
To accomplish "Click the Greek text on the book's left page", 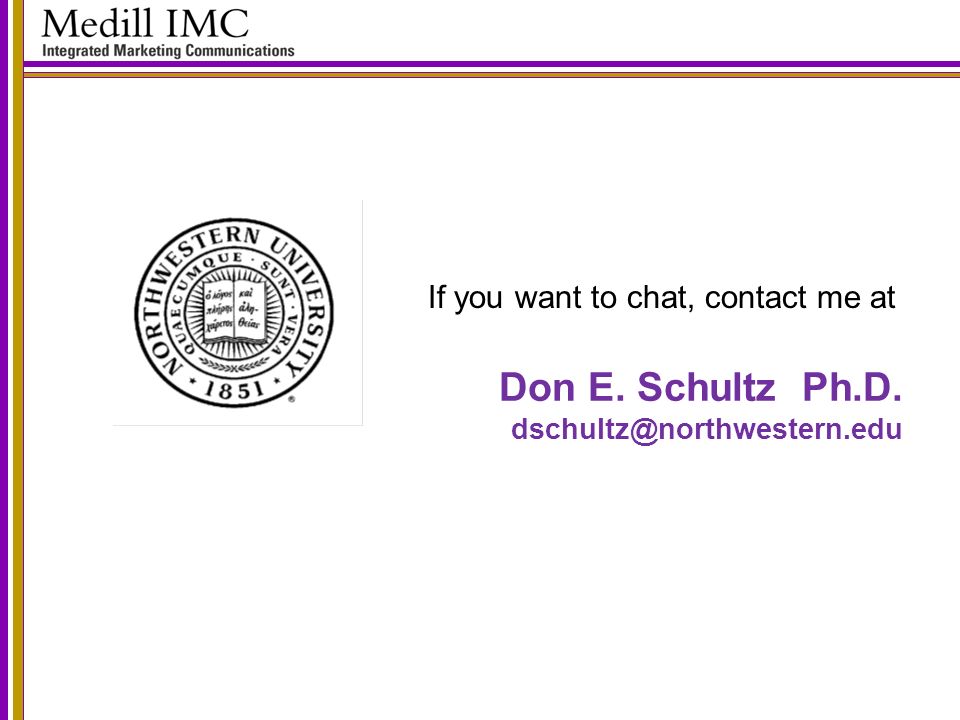I will (218, 308).
